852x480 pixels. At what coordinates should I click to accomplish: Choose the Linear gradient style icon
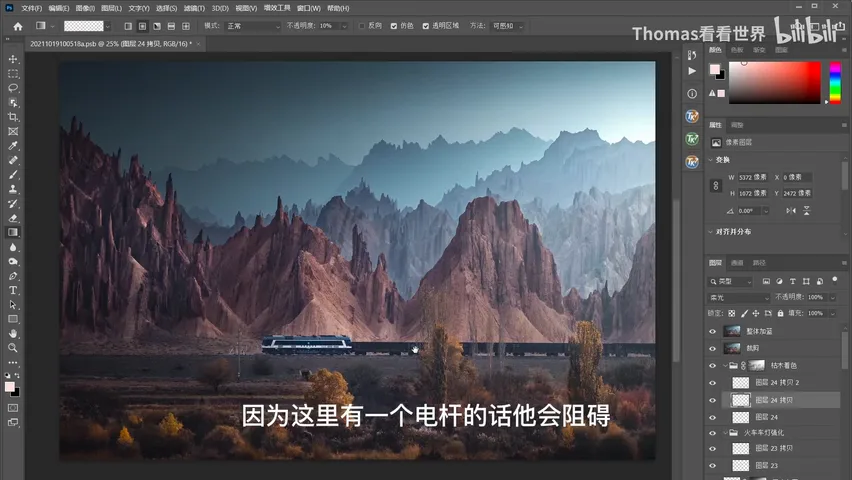(x=128, y=26)
